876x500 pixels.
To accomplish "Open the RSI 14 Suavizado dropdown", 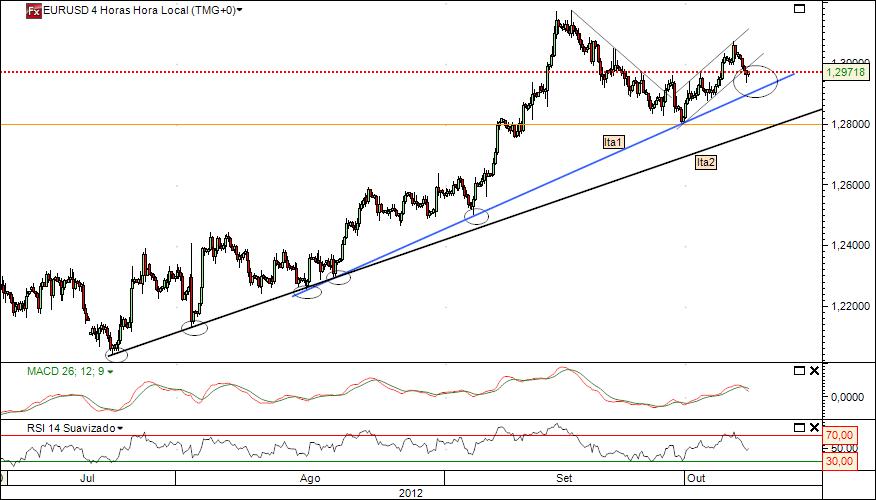I will click(120, 428).
